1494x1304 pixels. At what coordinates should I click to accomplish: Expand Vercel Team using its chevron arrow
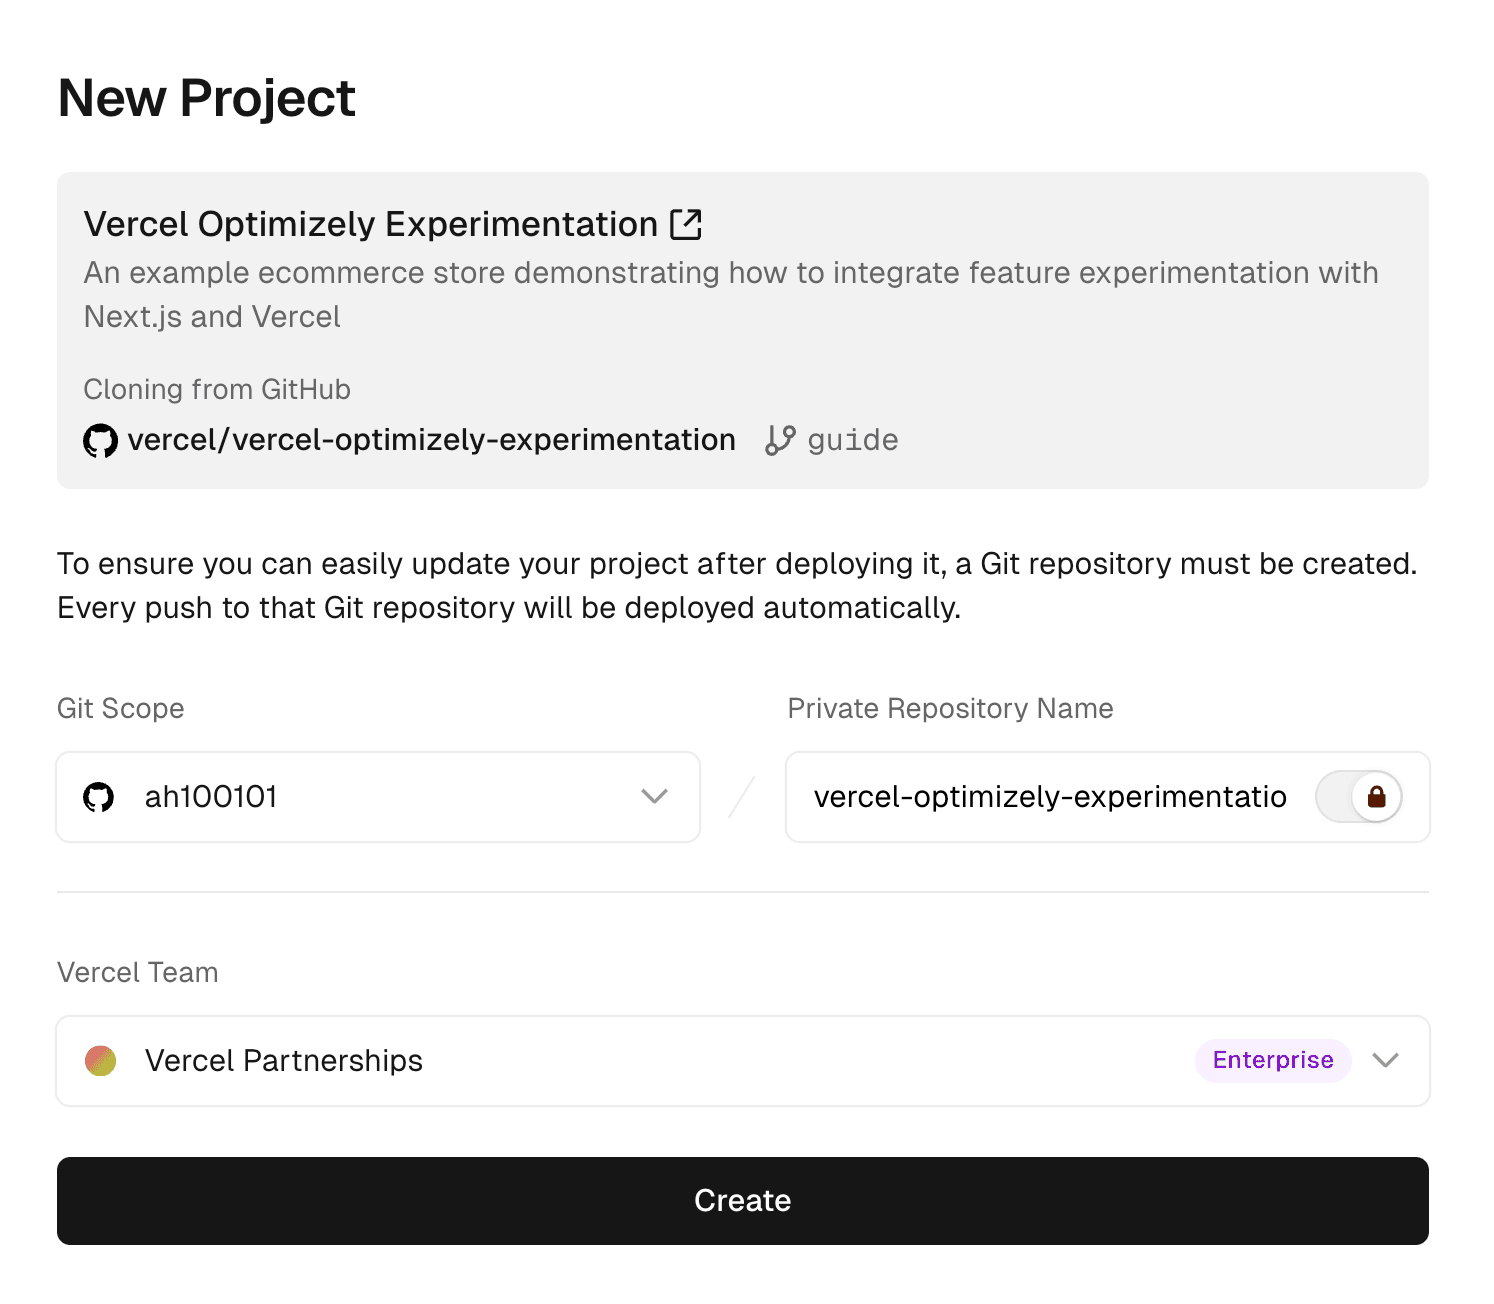click(x=1385, y=1061)
